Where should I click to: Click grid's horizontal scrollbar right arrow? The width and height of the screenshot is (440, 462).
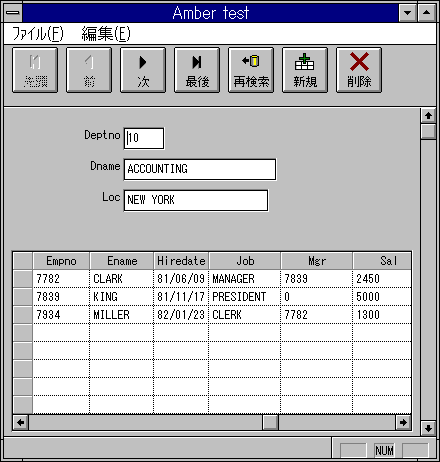pyautogui.click(x=403, y=423)
